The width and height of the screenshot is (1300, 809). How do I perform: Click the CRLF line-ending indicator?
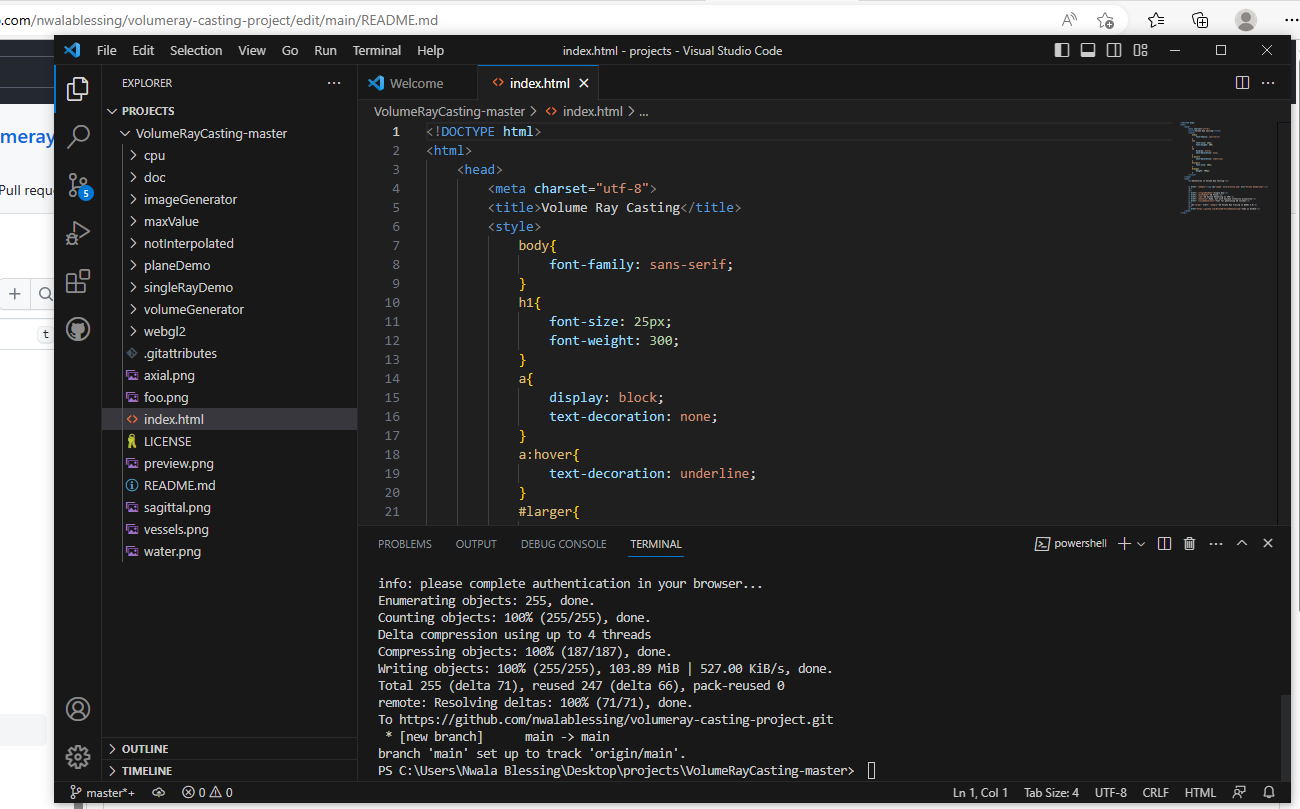coord(1155,791)
